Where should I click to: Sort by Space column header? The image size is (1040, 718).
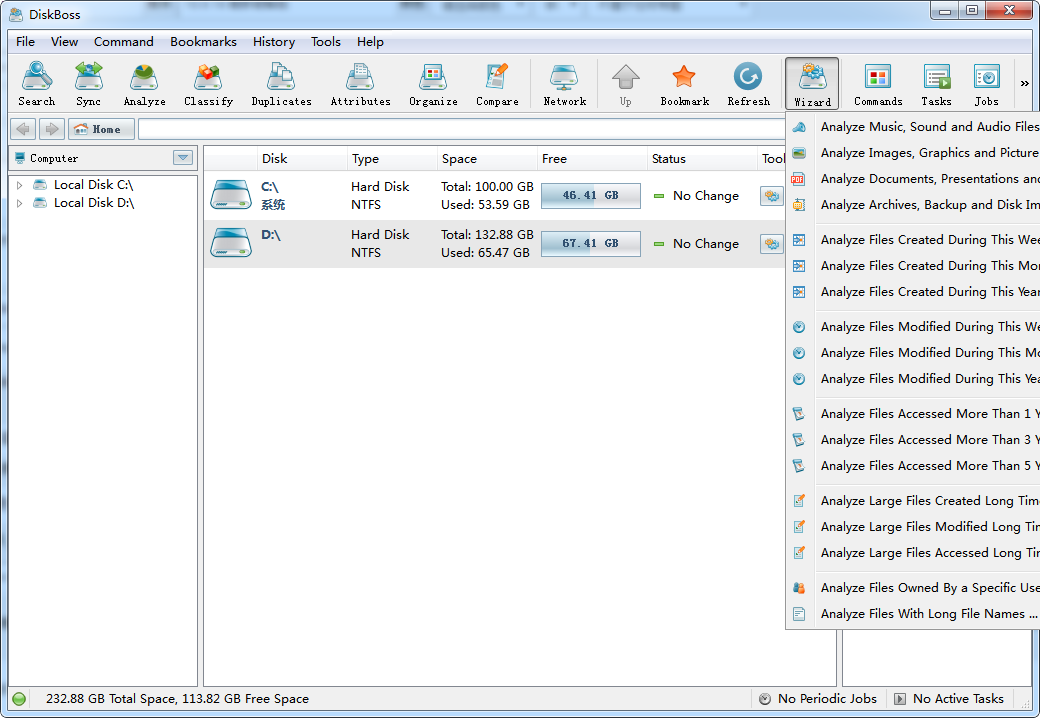pos(487,159)
